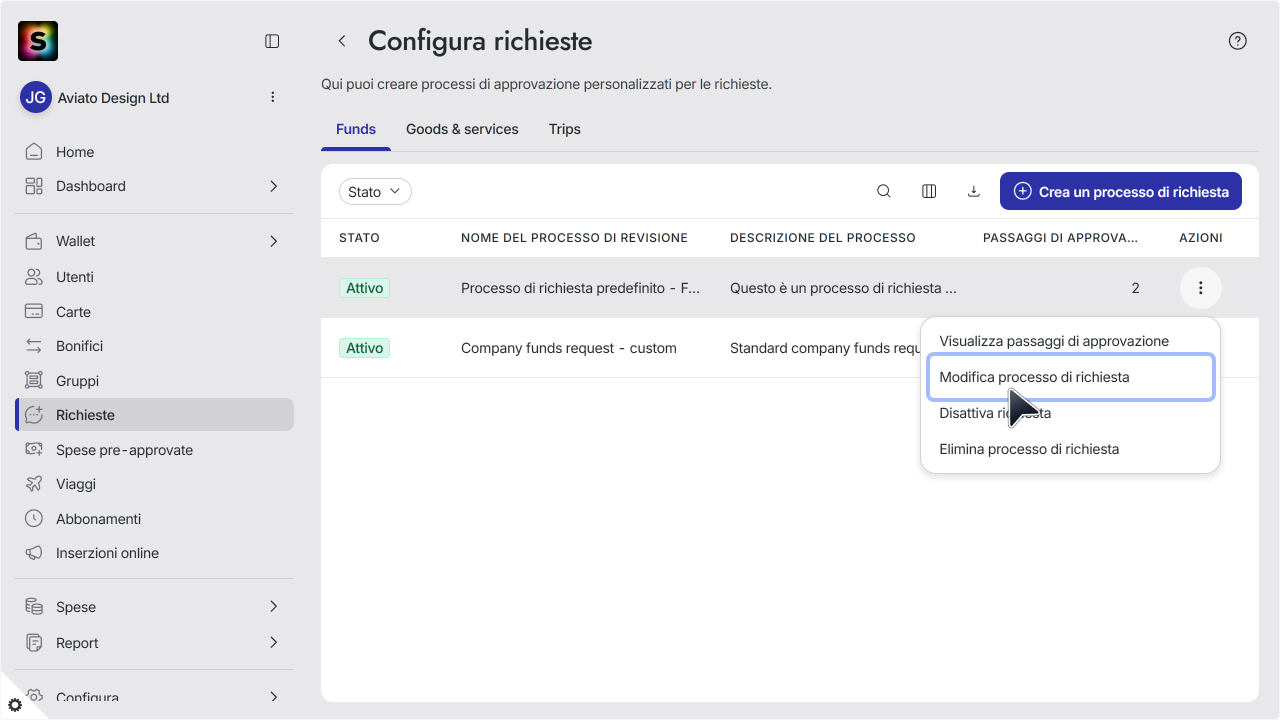The image size is (1280, 720).
Task: Click NOME DEL PROCESSO DI REVISIONE header
Action: [x=574, y=238]
